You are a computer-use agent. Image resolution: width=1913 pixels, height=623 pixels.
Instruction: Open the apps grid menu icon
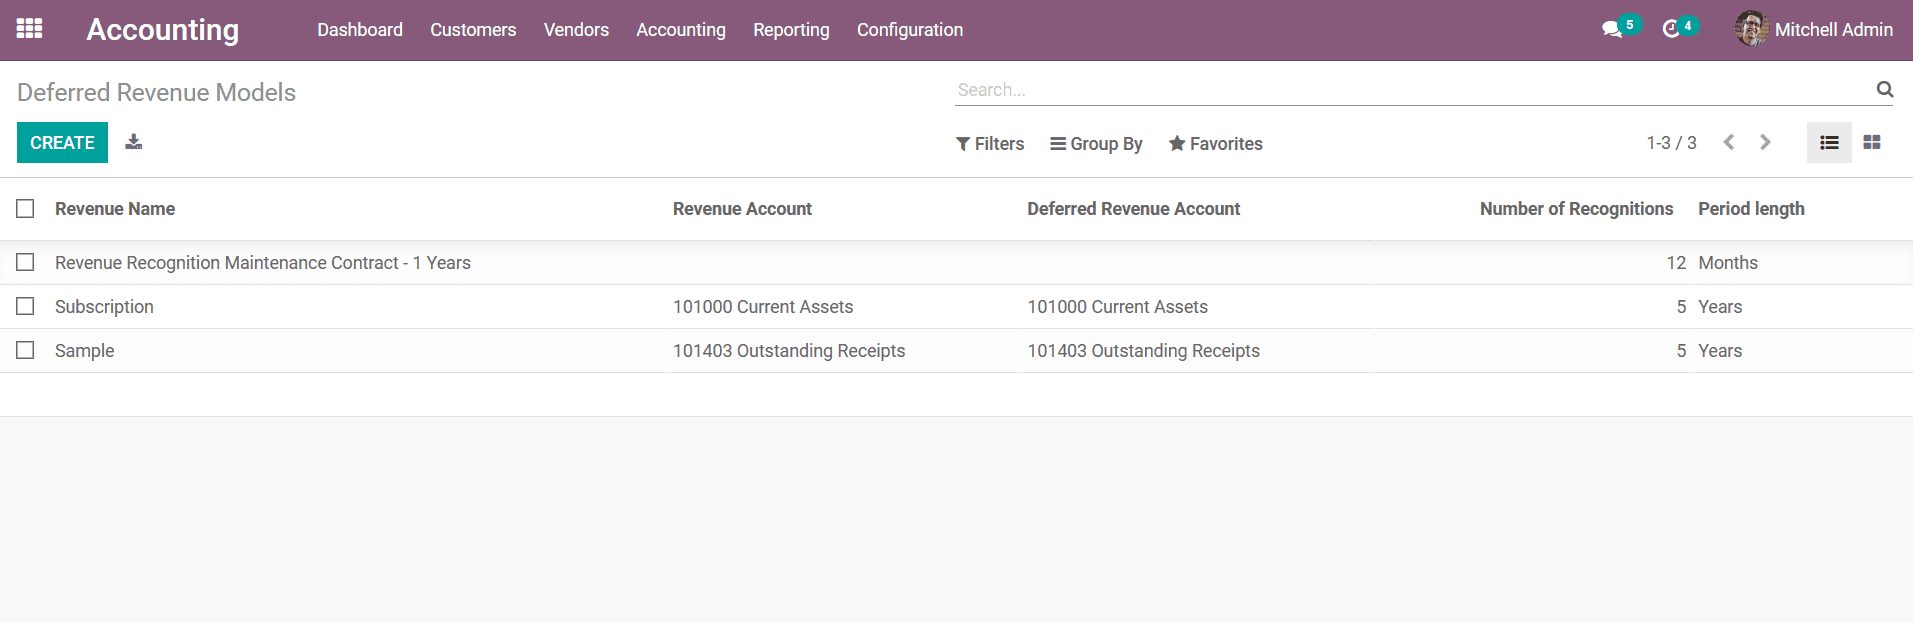29,29
